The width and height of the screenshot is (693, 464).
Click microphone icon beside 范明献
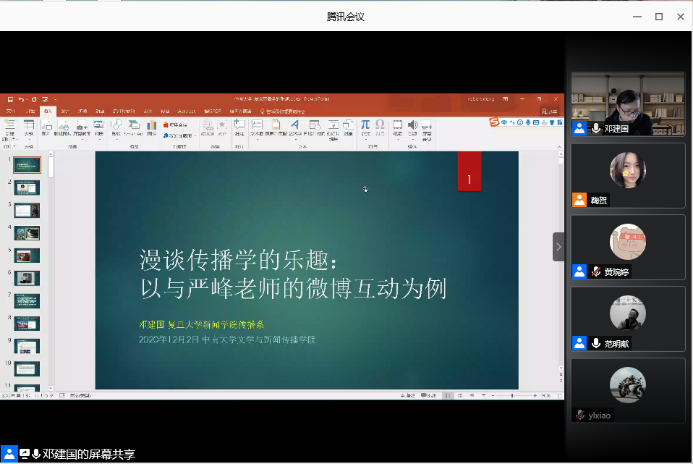pyautogui.click(x=596, y=343)
